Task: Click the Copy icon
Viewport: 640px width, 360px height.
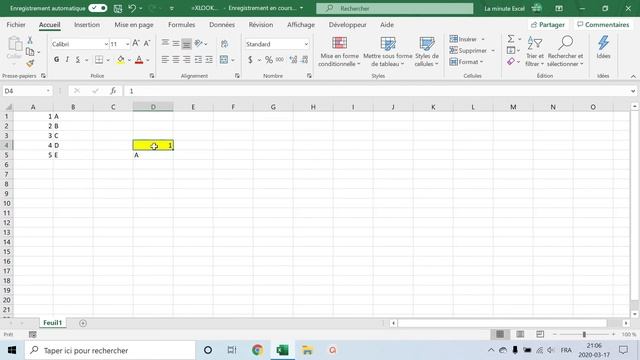Action: pos(30,52)
